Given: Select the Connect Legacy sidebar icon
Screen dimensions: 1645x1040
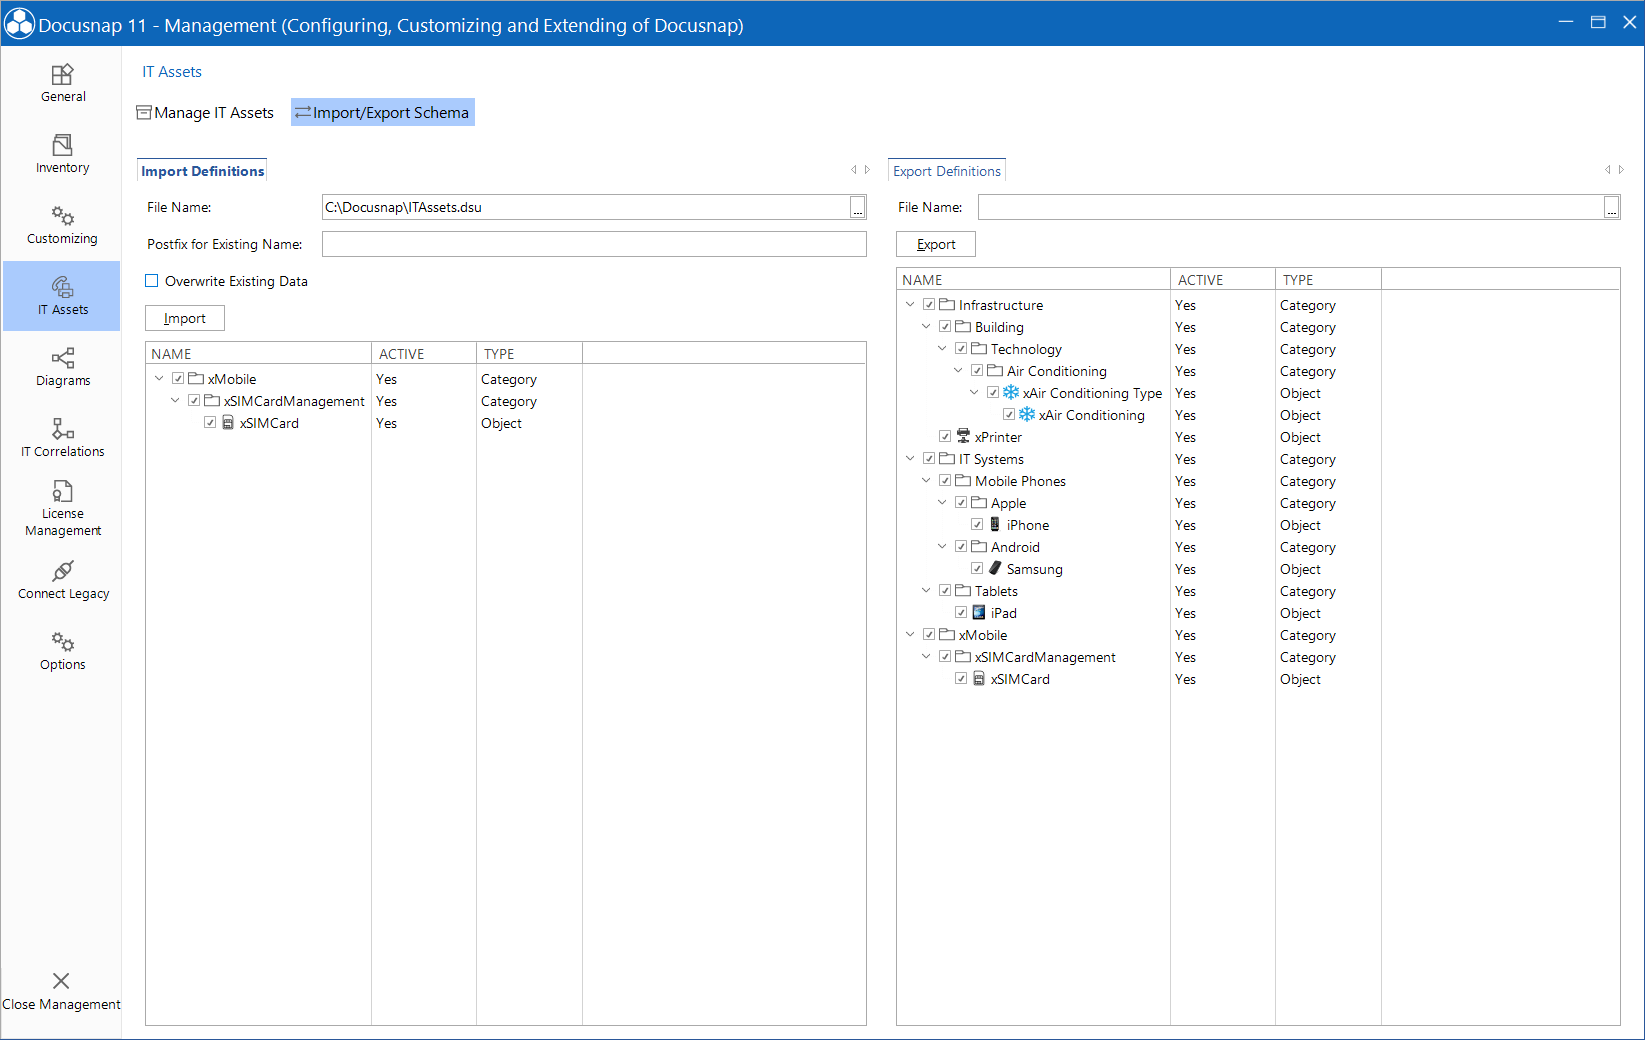Looking at the screenshot, I should point(62,580).
